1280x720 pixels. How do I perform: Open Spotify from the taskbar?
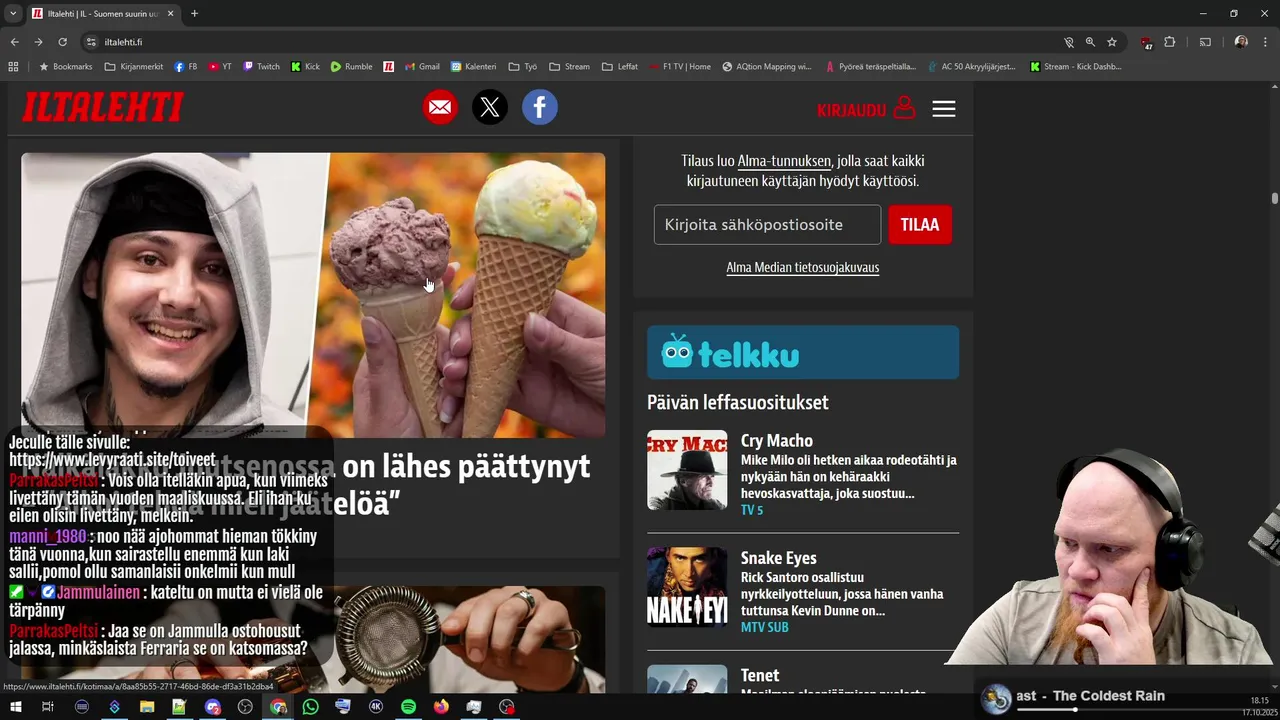click(x=408, y=707)
